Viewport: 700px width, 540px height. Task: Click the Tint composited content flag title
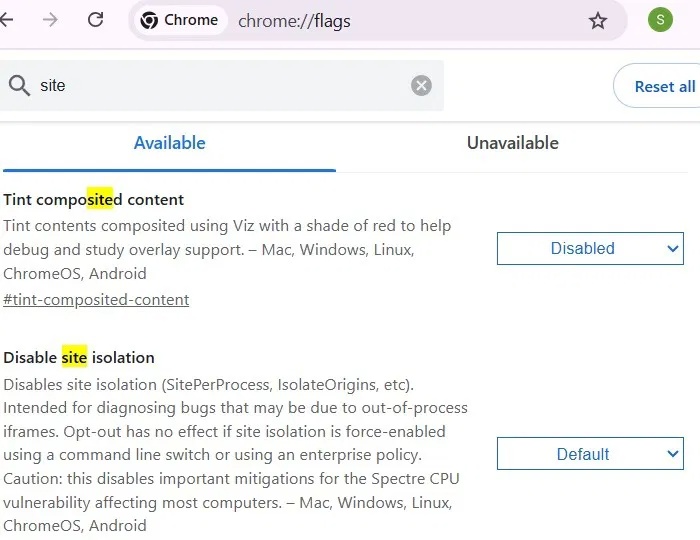click(93, 199)
